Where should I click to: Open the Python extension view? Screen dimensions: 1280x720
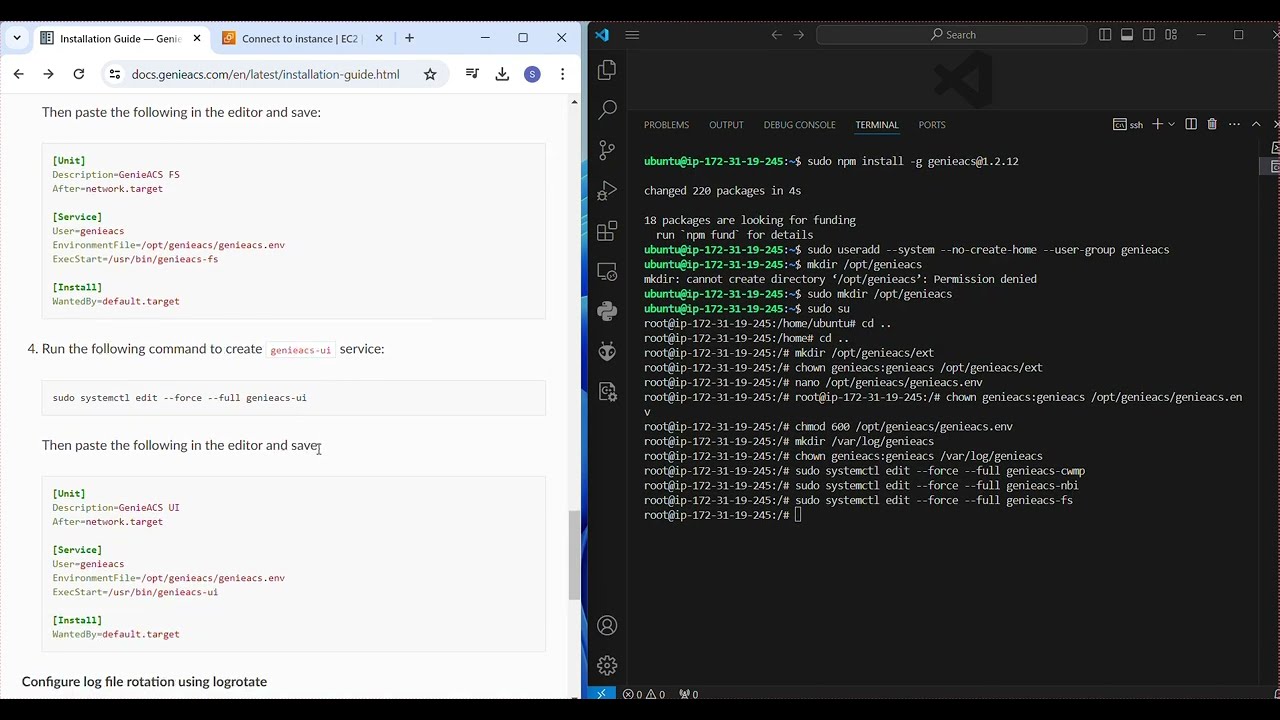coord(607,311)
